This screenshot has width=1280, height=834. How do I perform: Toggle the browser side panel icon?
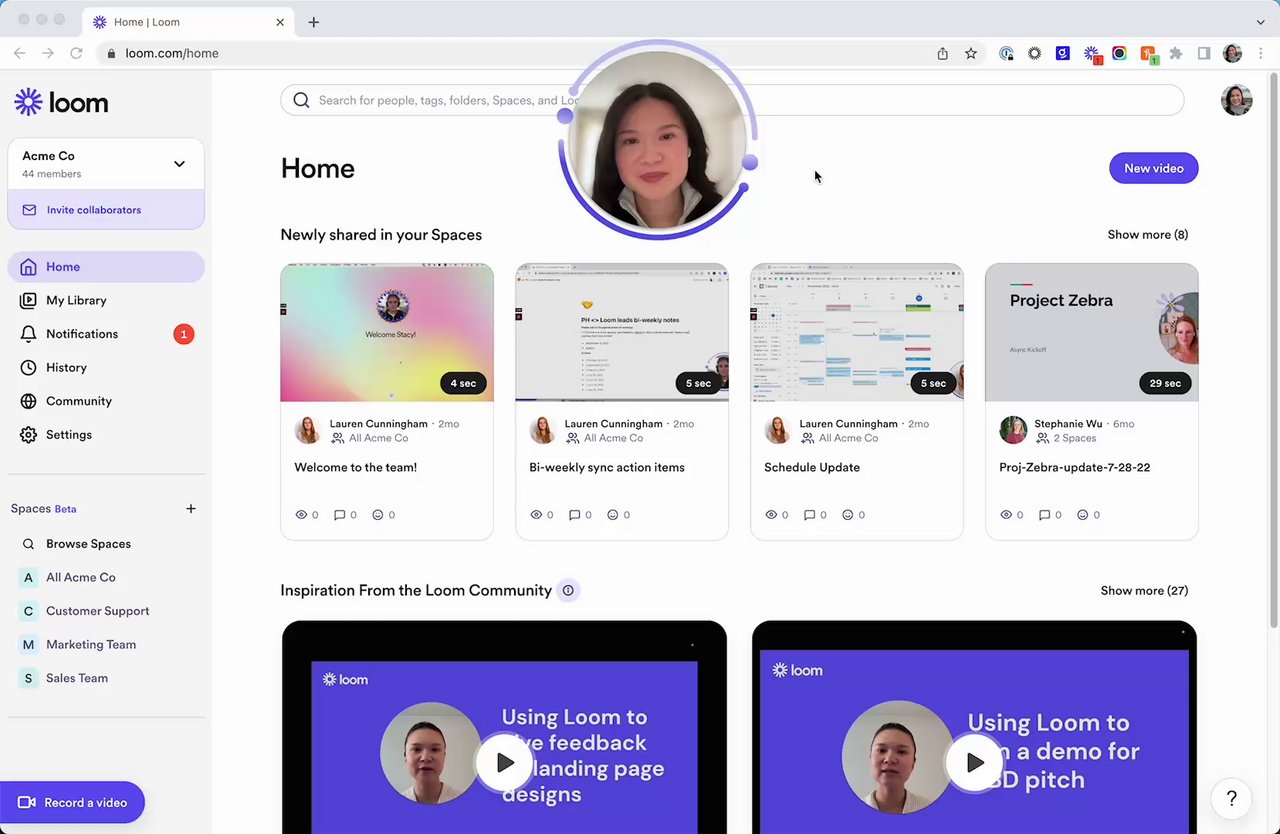(1204, 54)
